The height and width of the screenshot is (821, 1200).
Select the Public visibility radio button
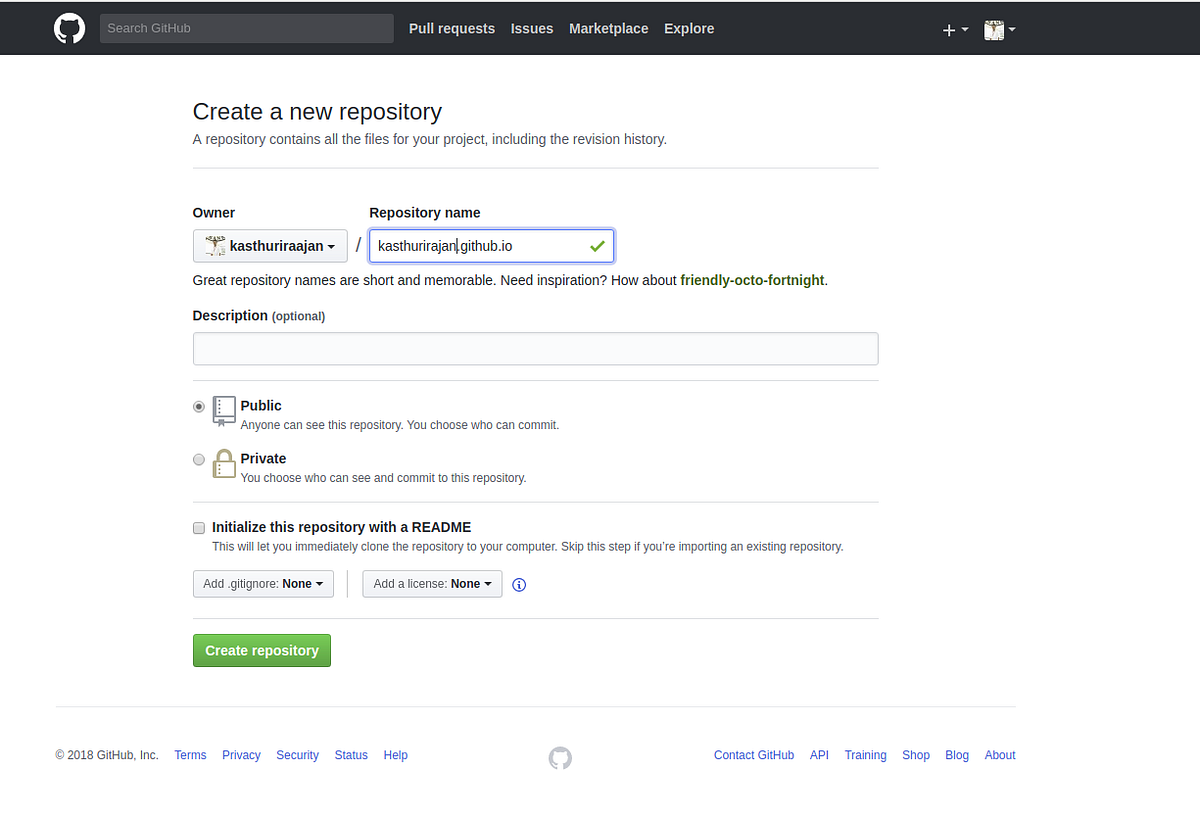point(198,406)
